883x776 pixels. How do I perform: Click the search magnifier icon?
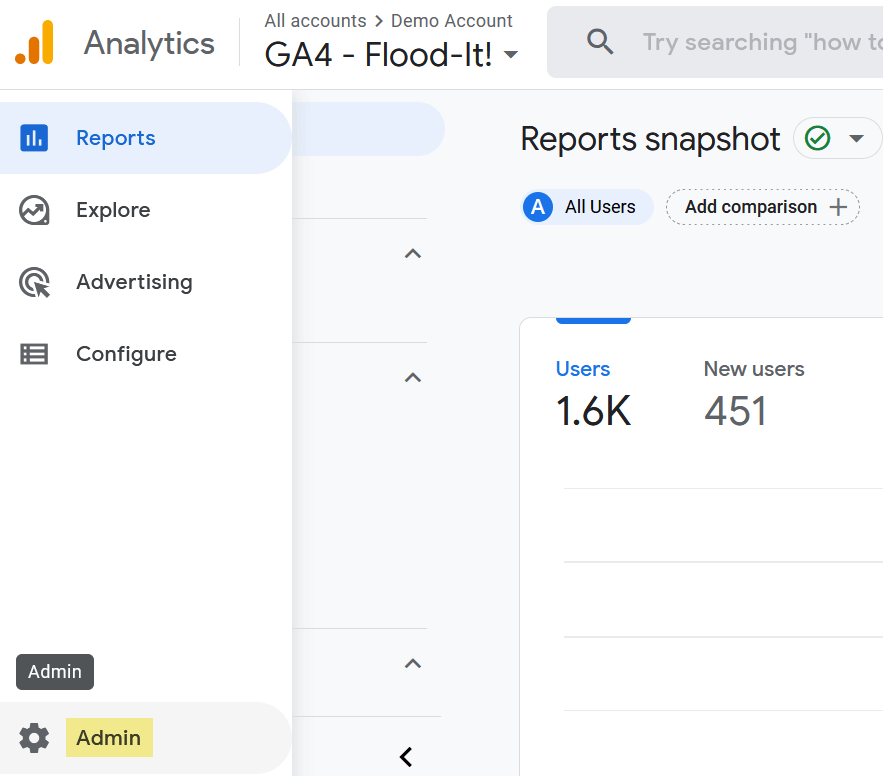point(600,42)
